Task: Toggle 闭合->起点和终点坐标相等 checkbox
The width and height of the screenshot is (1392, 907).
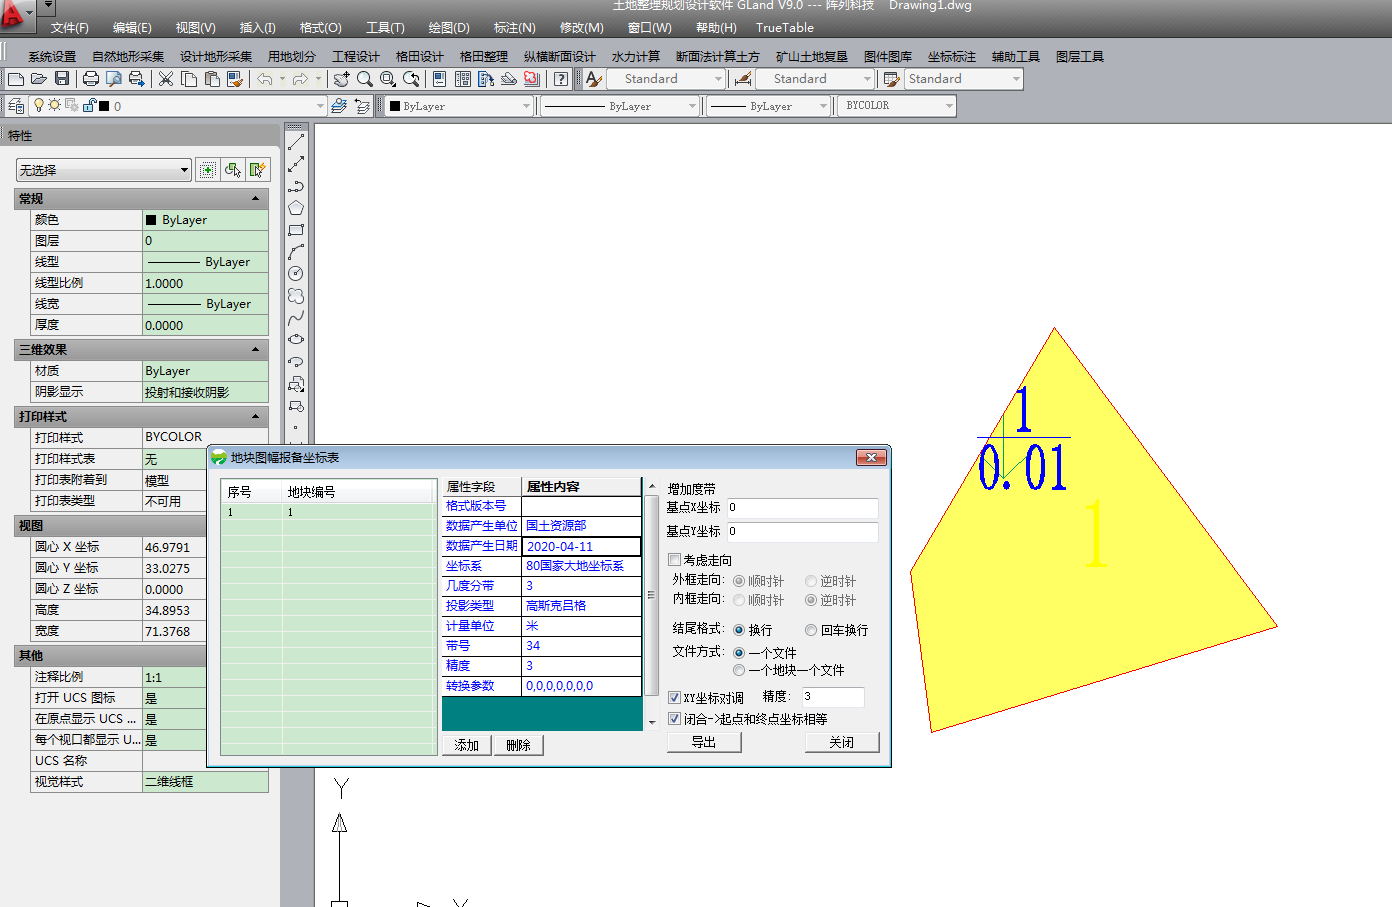Action: point(674,719)
